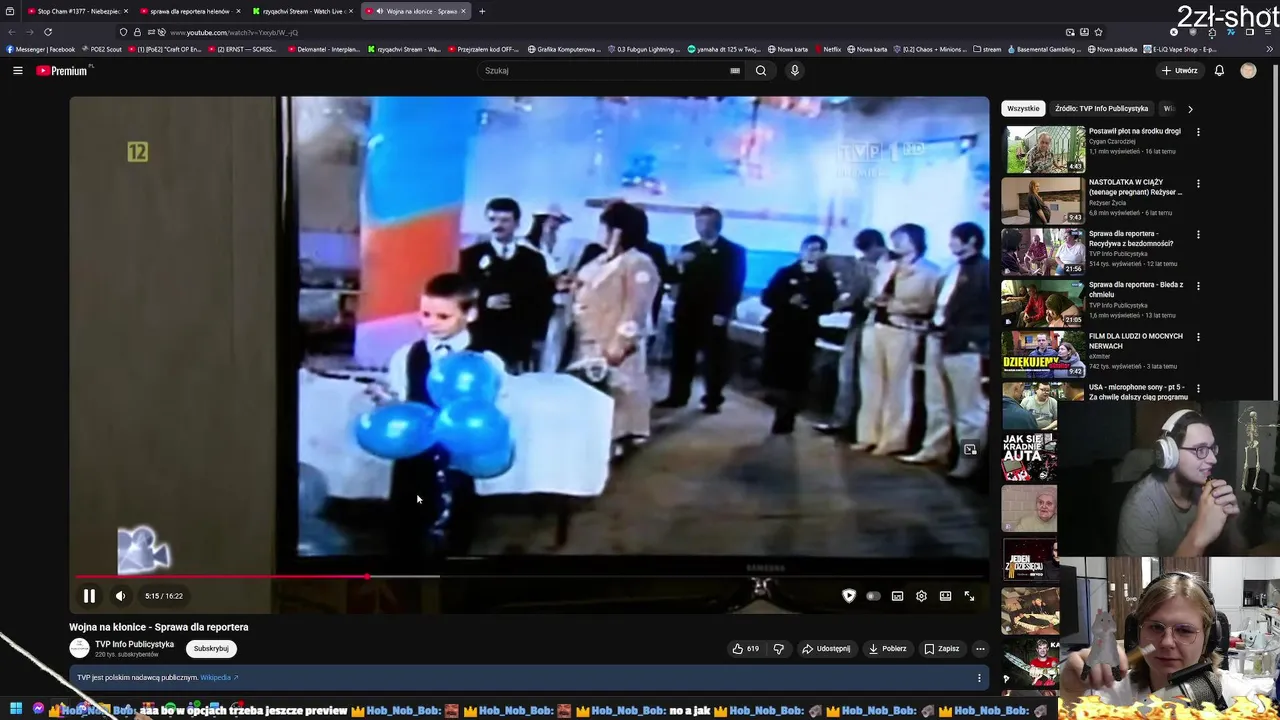Switch to 'Stop Cham #1377' browser tab

[x=78, y=11]
